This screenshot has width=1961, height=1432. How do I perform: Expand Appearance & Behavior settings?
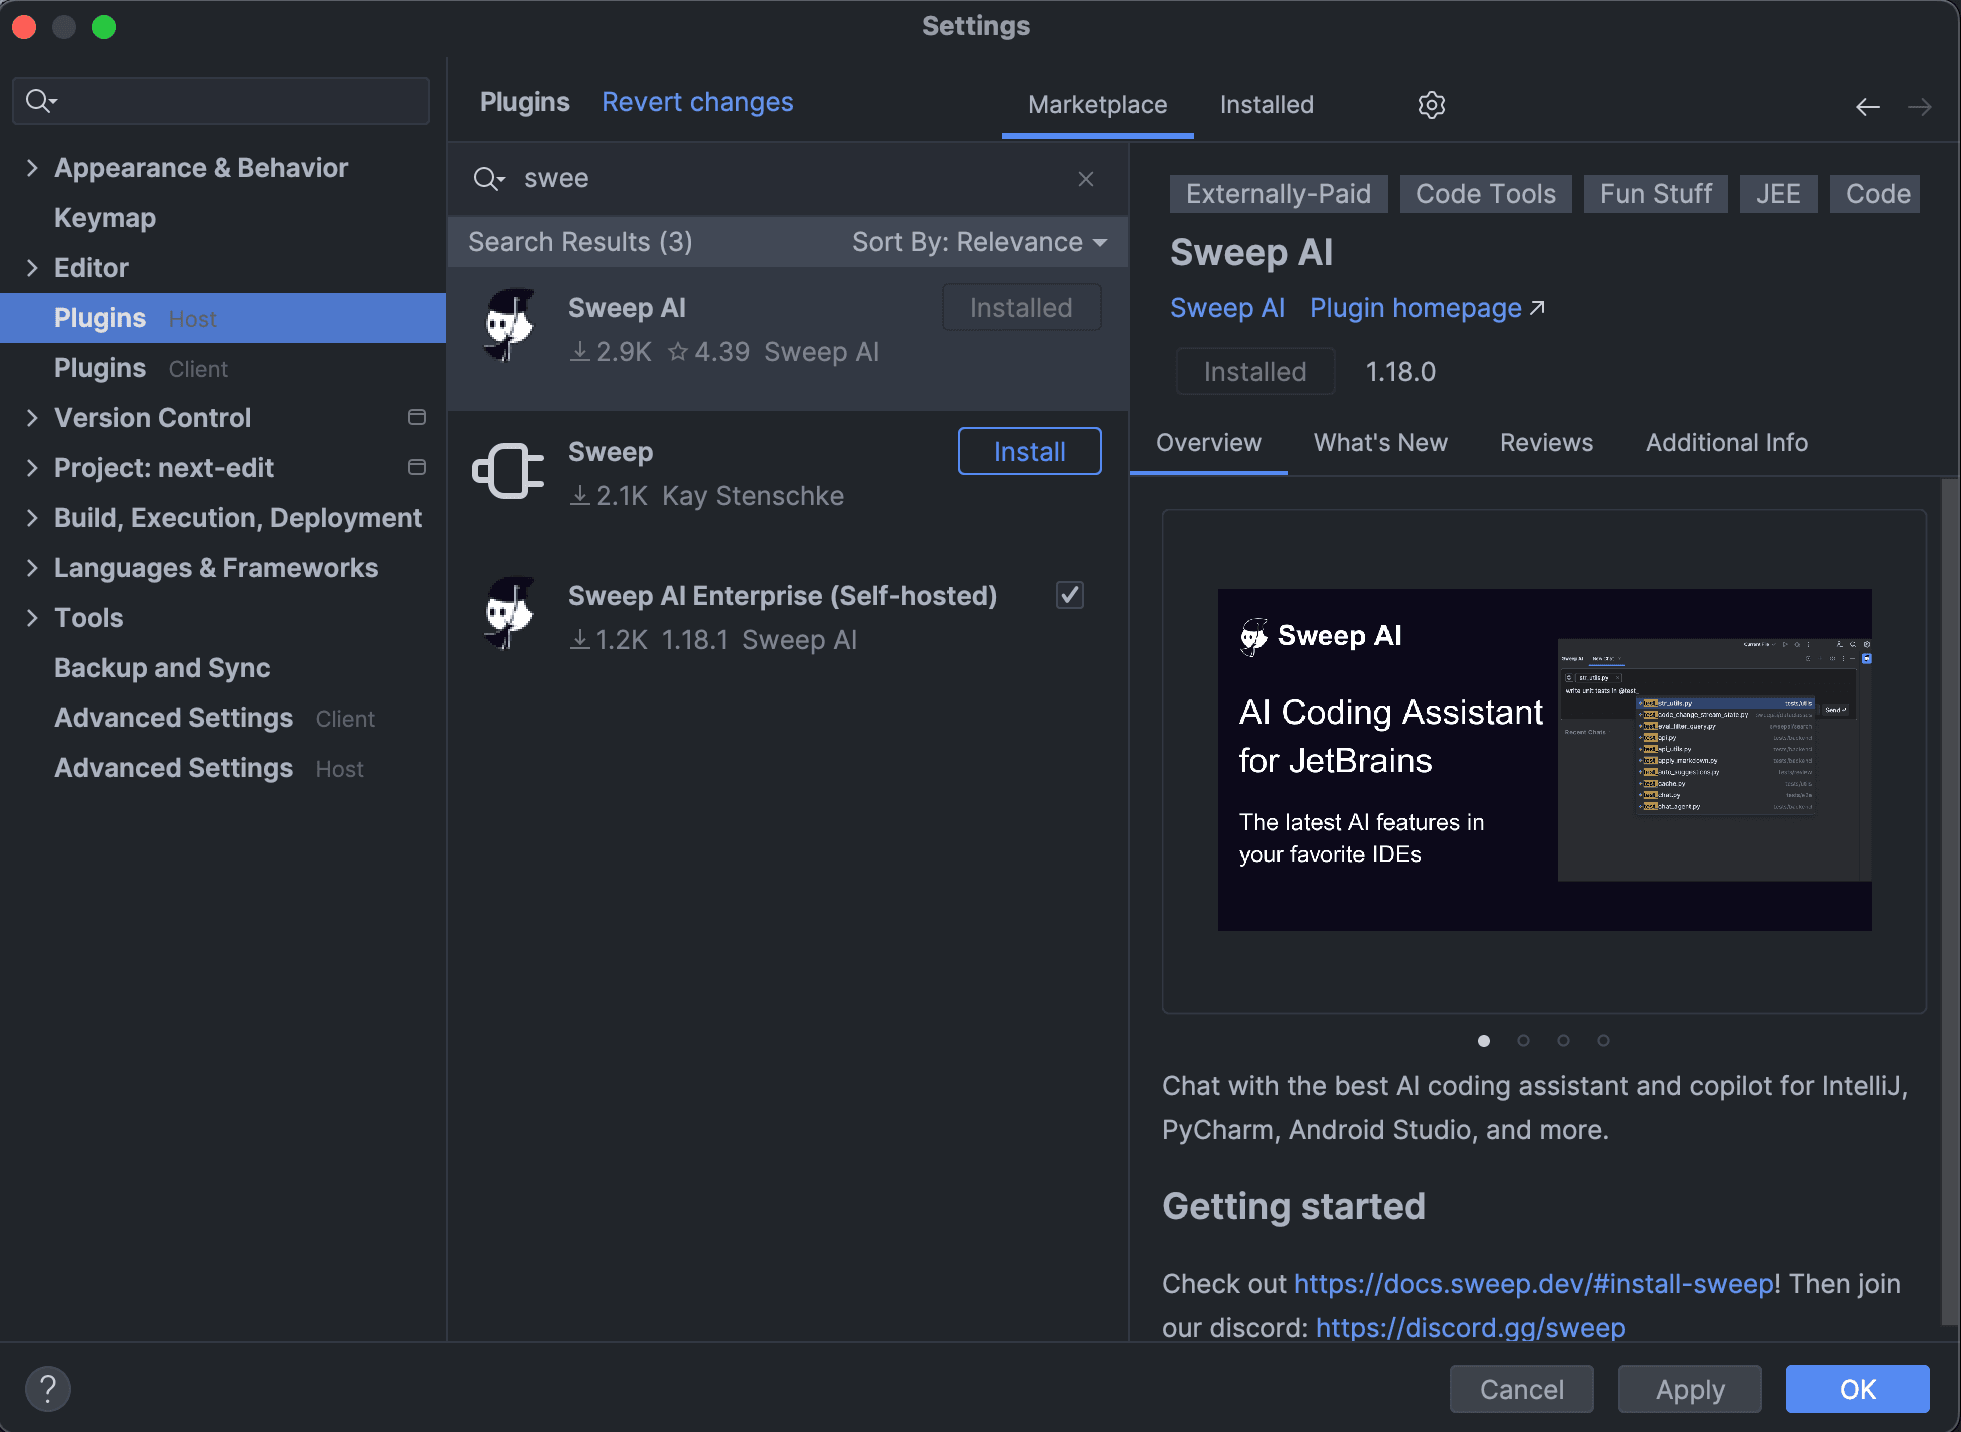32,168
